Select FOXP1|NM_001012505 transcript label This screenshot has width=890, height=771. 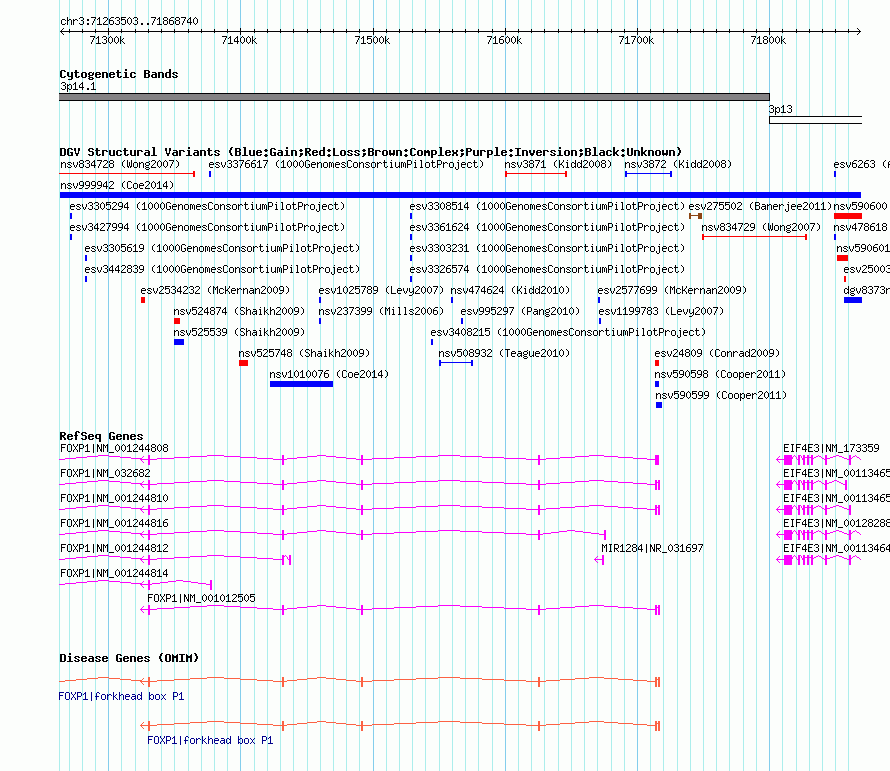(201, 598)
